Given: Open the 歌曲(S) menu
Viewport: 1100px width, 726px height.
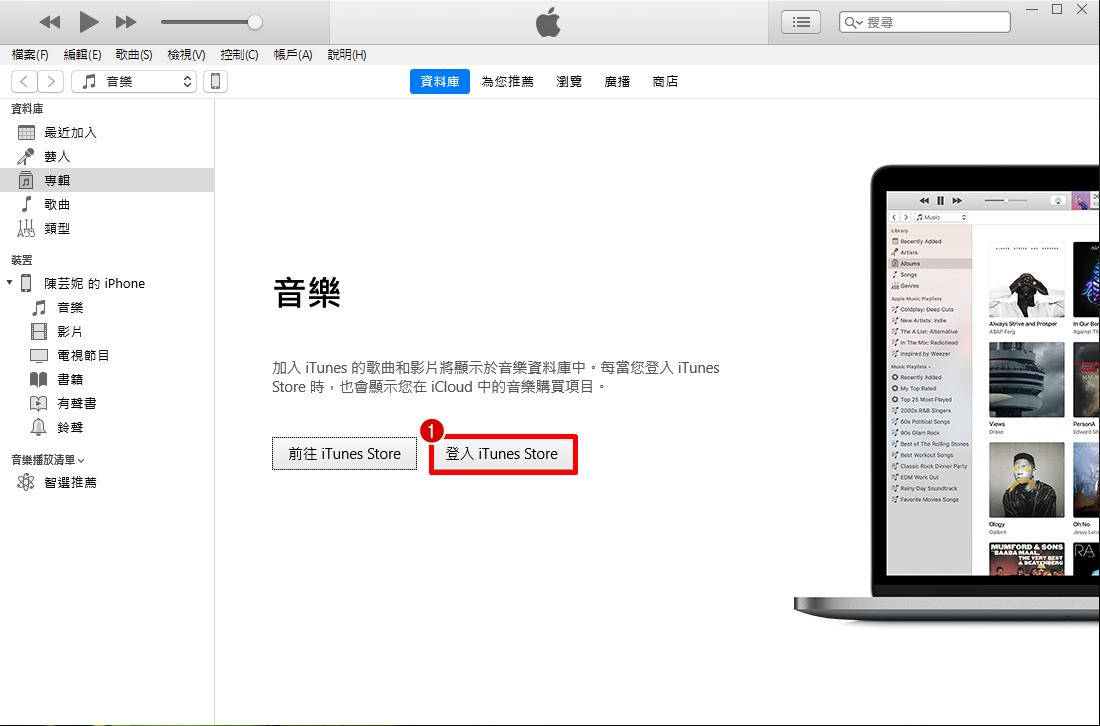Looking at the screenshot, I should [x=134, y=55].
